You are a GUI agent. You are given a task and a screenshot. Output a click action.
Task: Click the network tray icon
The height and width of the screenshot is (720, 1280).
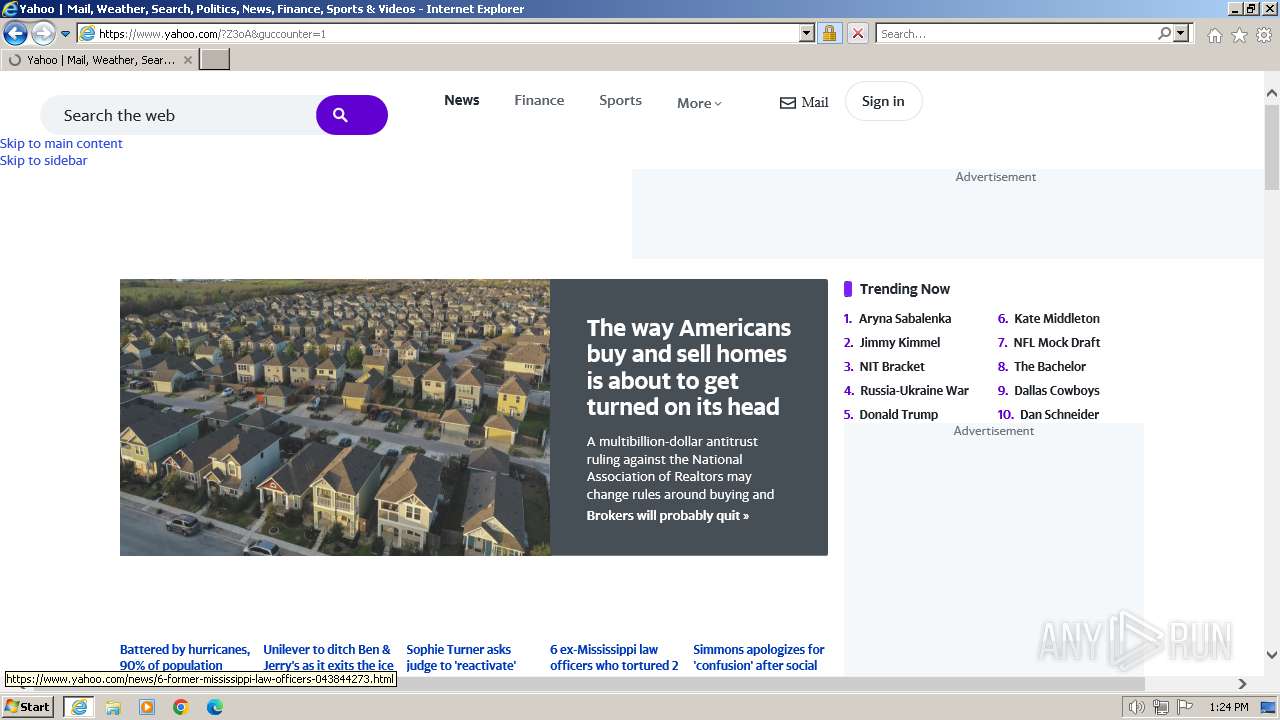pos(1161,707)
